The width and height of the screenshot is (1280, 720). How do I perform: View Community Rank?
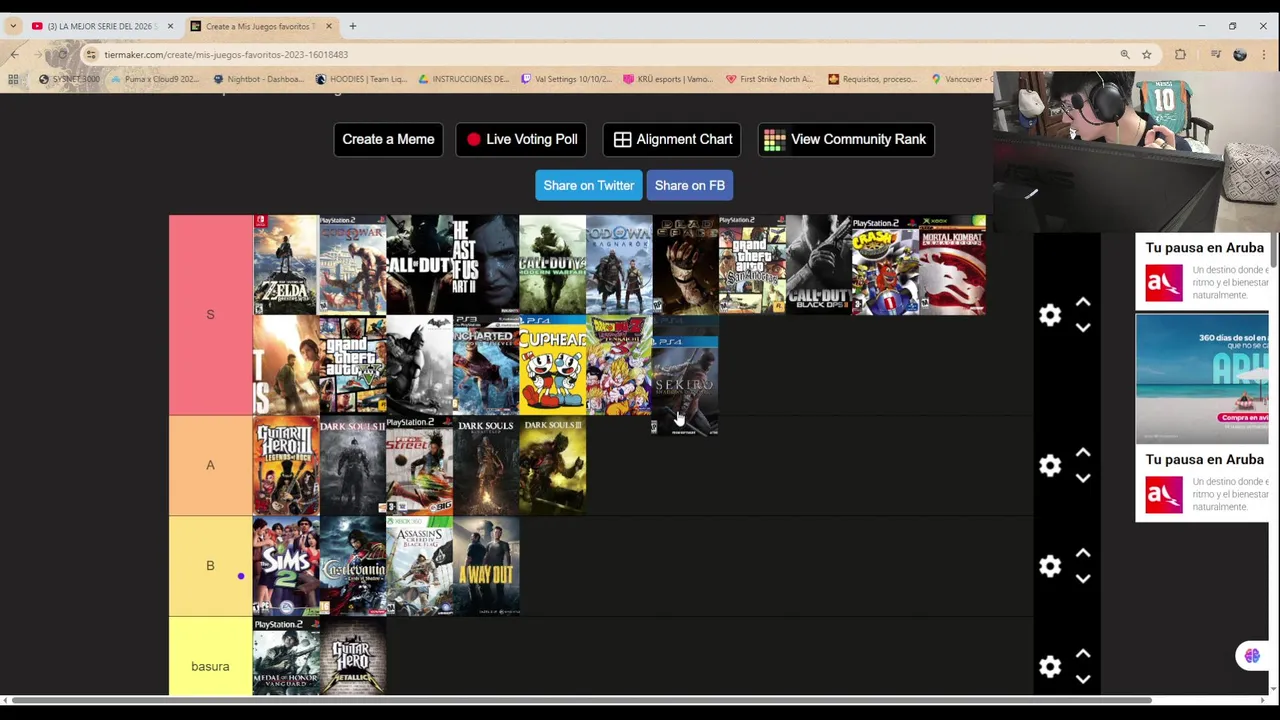pyautogui.click(x=846, y=139)
